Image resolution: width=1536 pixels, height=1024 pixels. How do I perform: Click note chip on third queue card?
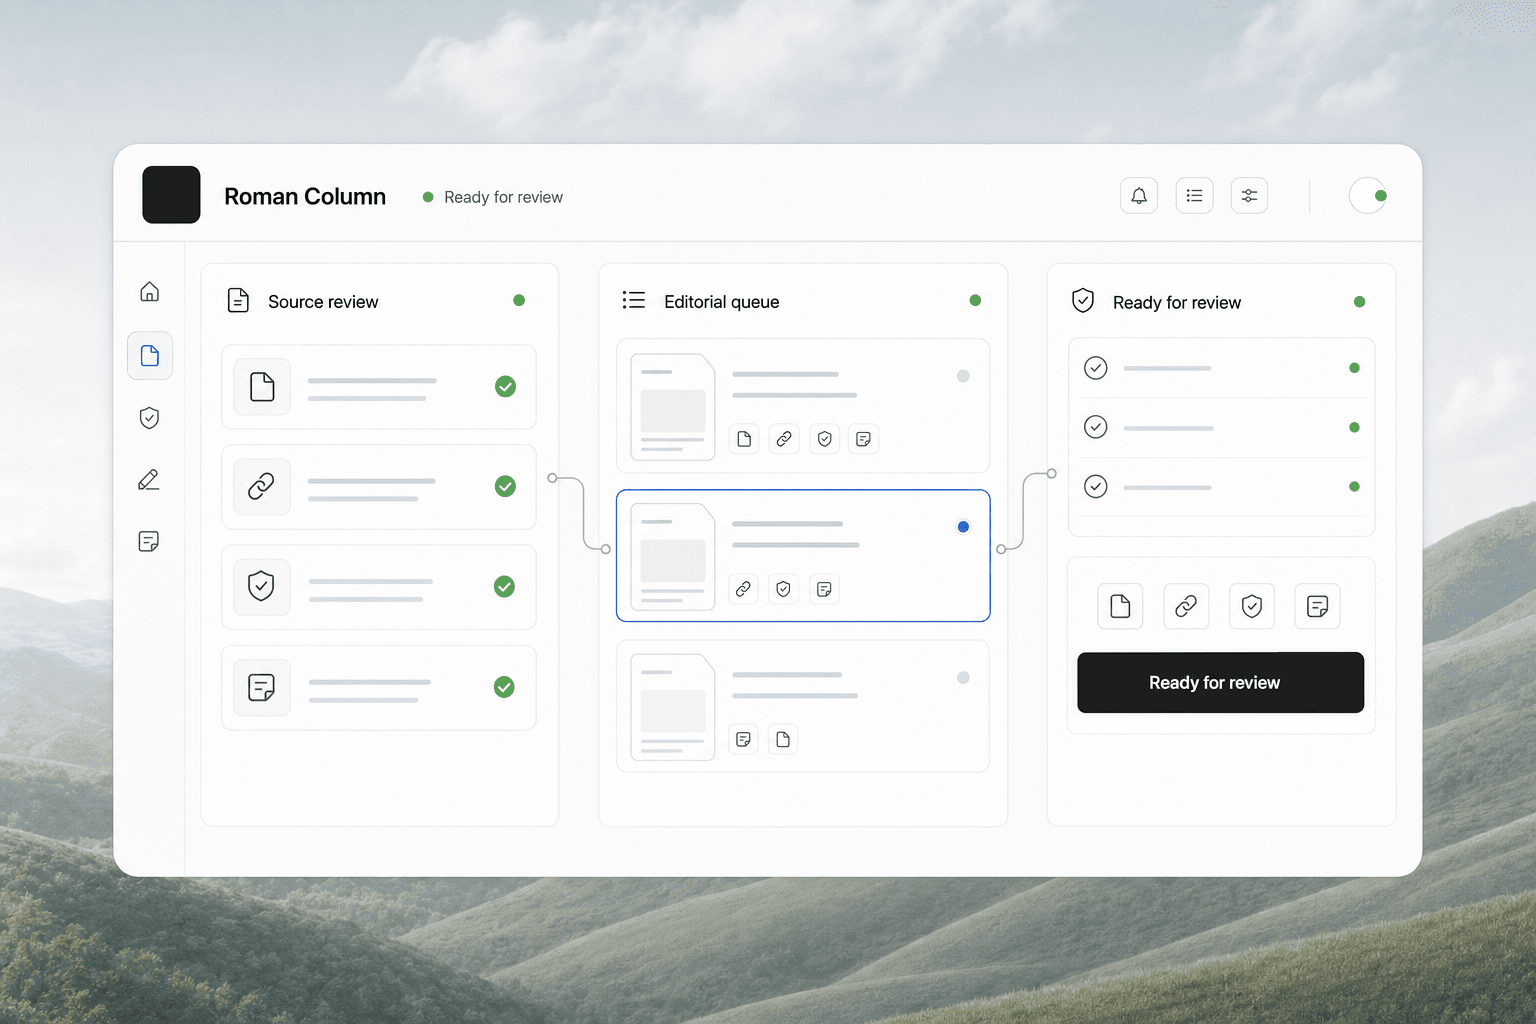point(744,739)
